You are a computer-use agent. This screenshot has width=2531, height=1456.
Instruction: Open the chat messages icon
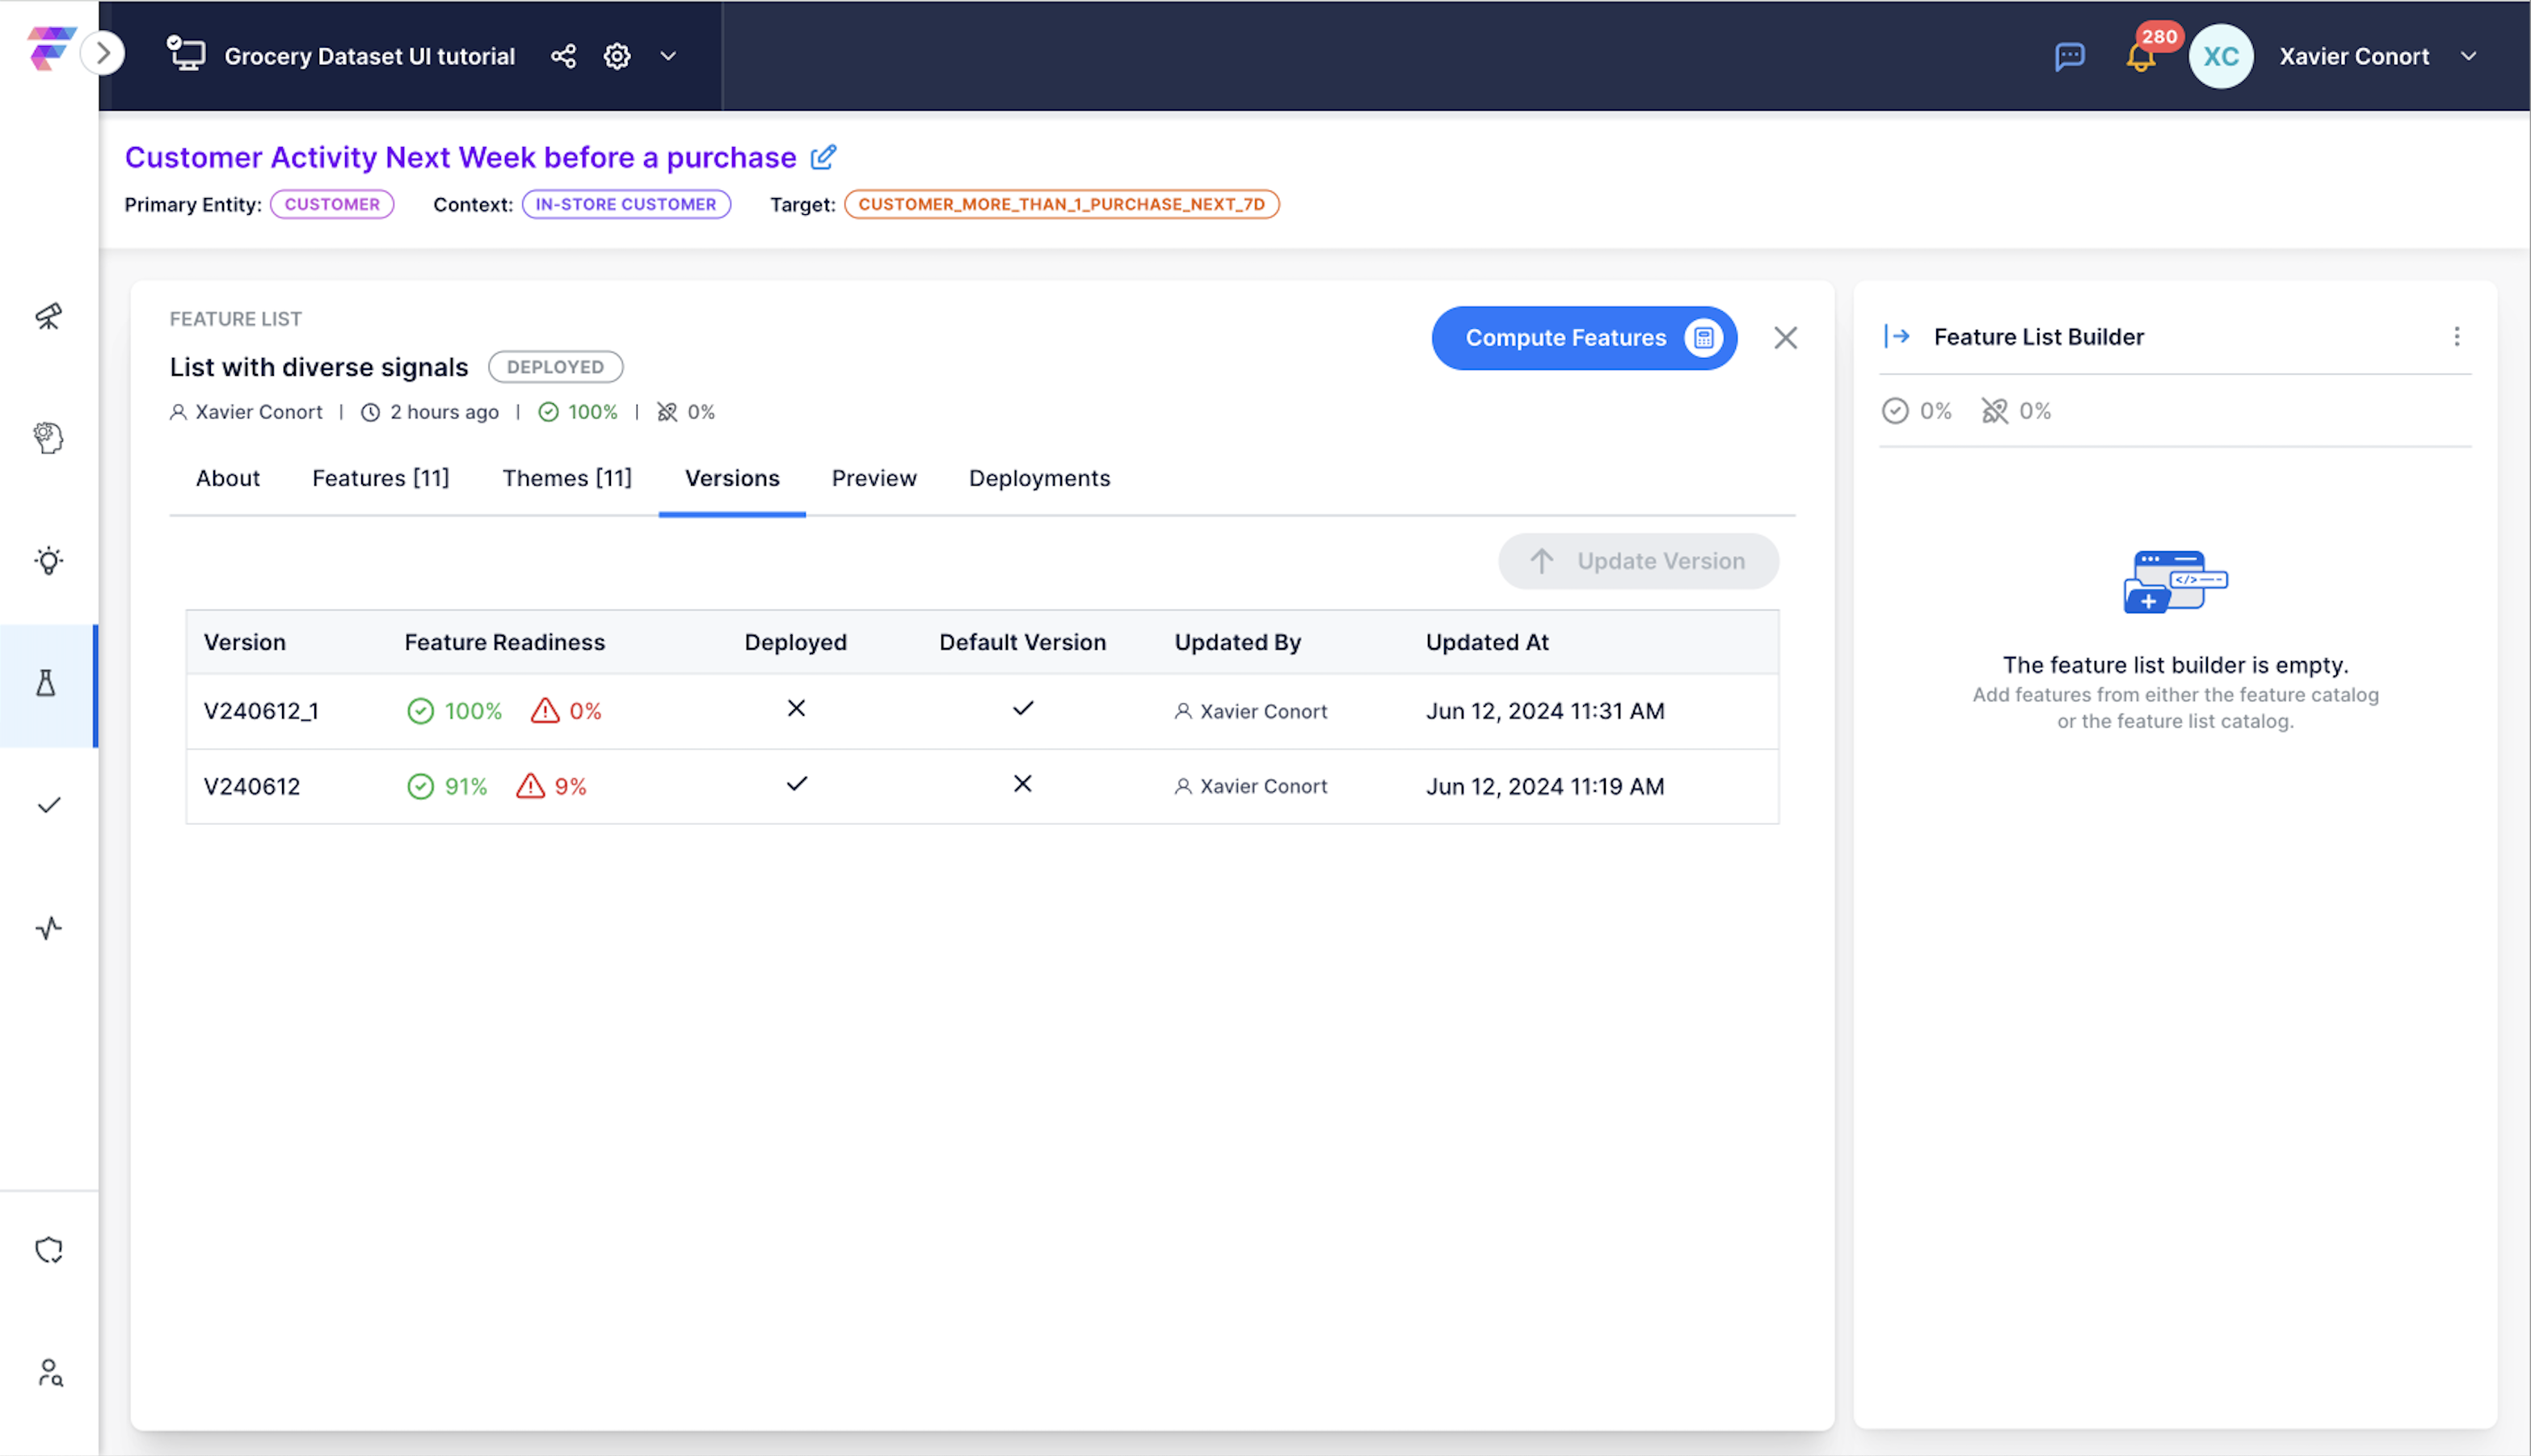[2069, 56]
